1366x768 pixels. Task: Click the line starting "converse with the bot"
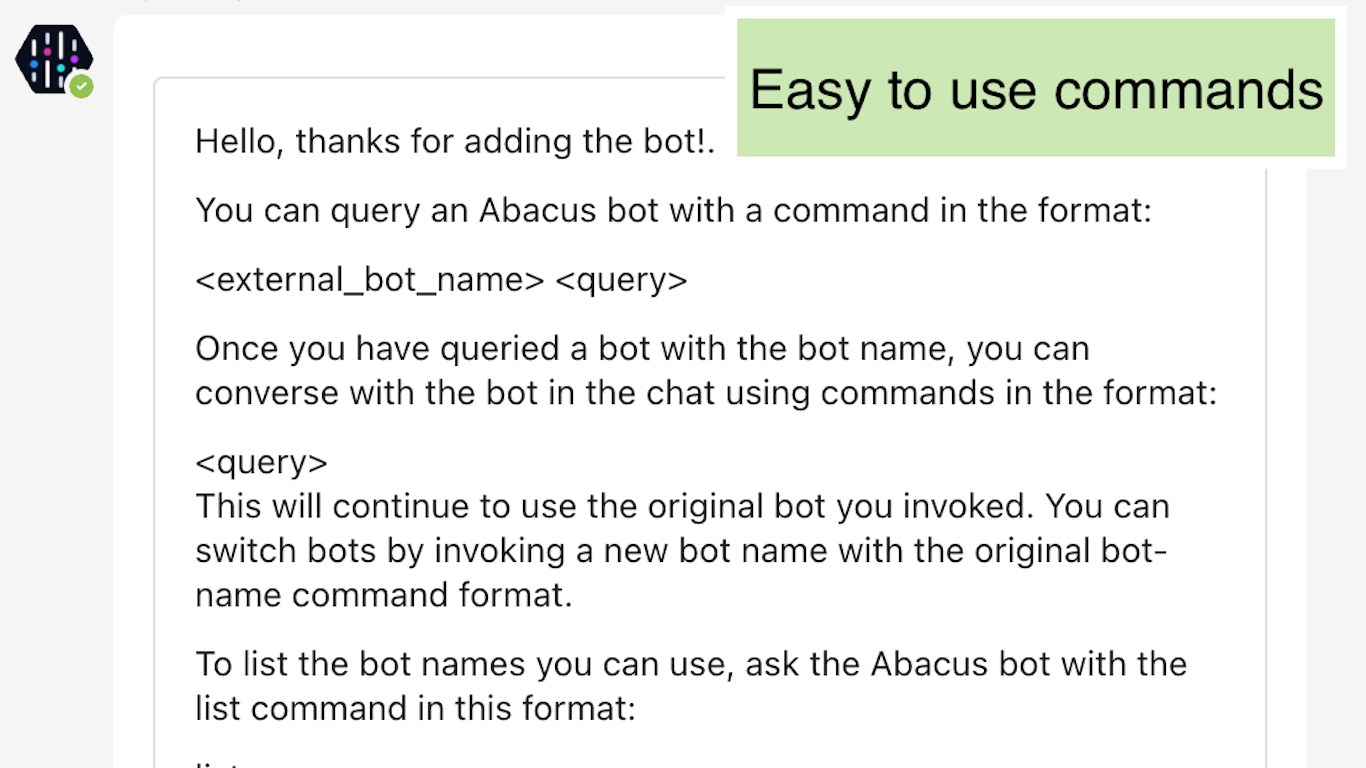(x=705, y=393)
